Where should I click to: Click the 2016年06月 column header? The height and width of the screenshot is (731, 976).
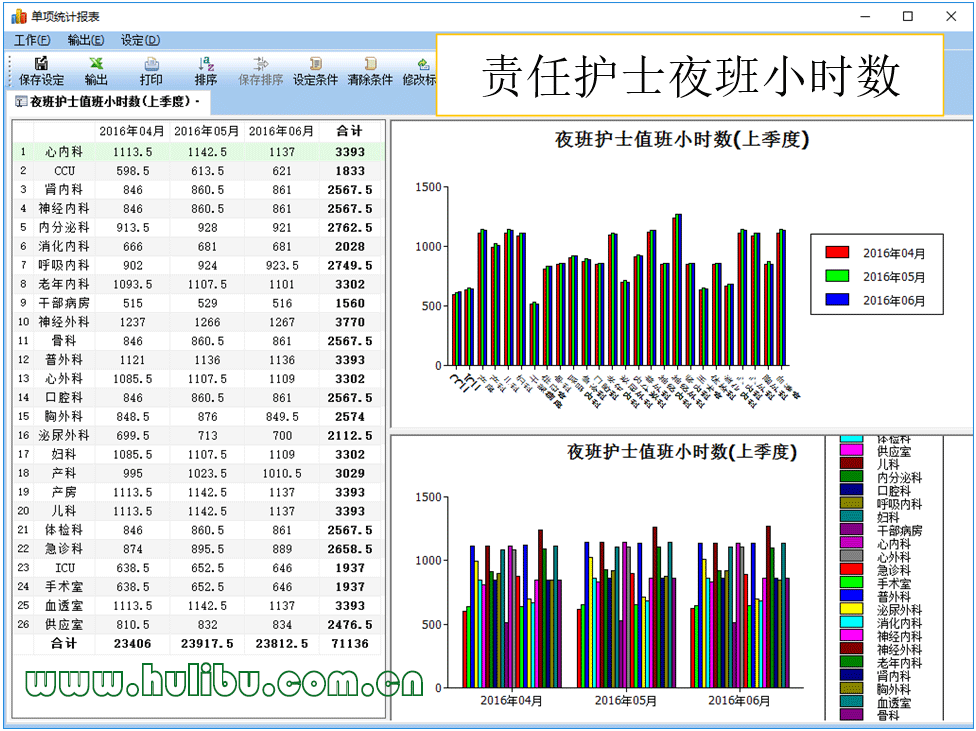pos(281,131)
